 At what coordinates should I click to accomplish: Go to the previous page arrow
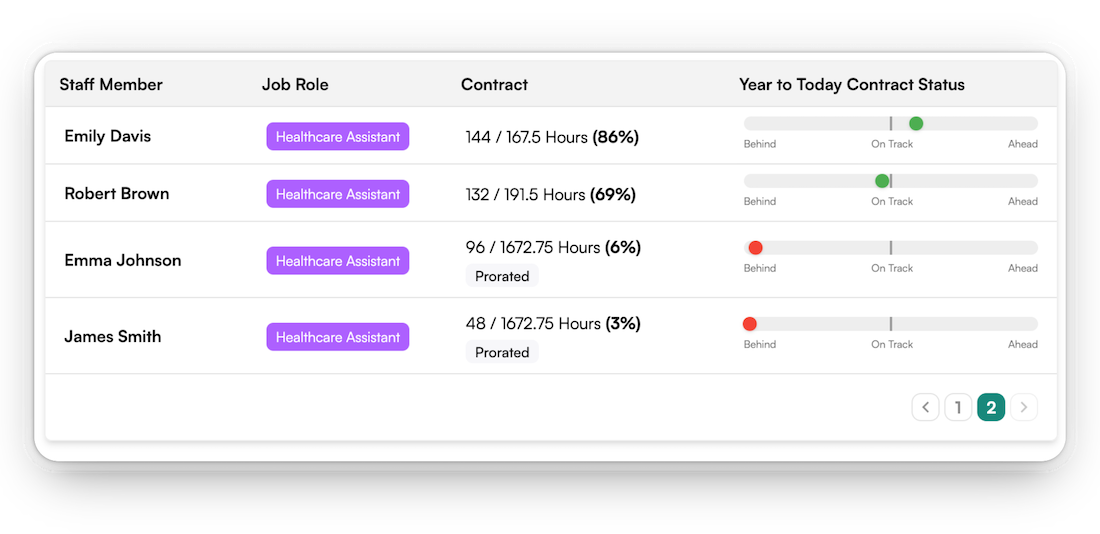(x=925, y=407)
